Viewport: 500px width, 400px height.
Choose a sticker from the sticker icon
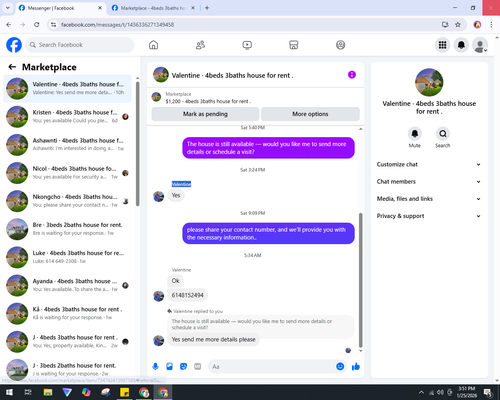pyautogui.click(x=183, y=367)
